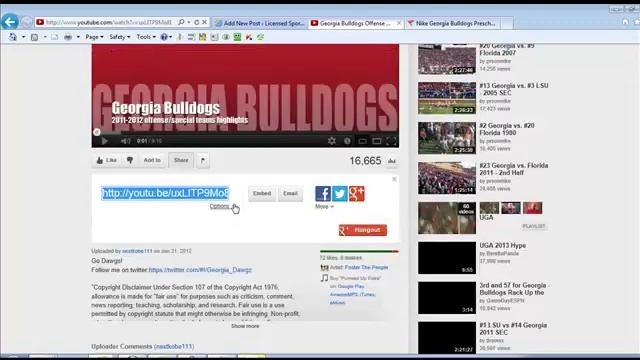Expand the More sharing services dropdown
Viewport: 640px width, 360px height.
point(324,207)
